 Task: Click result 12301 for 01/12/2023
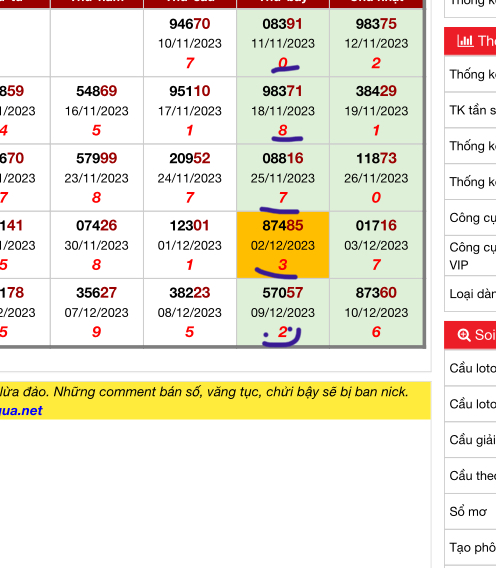click(190, 226)
